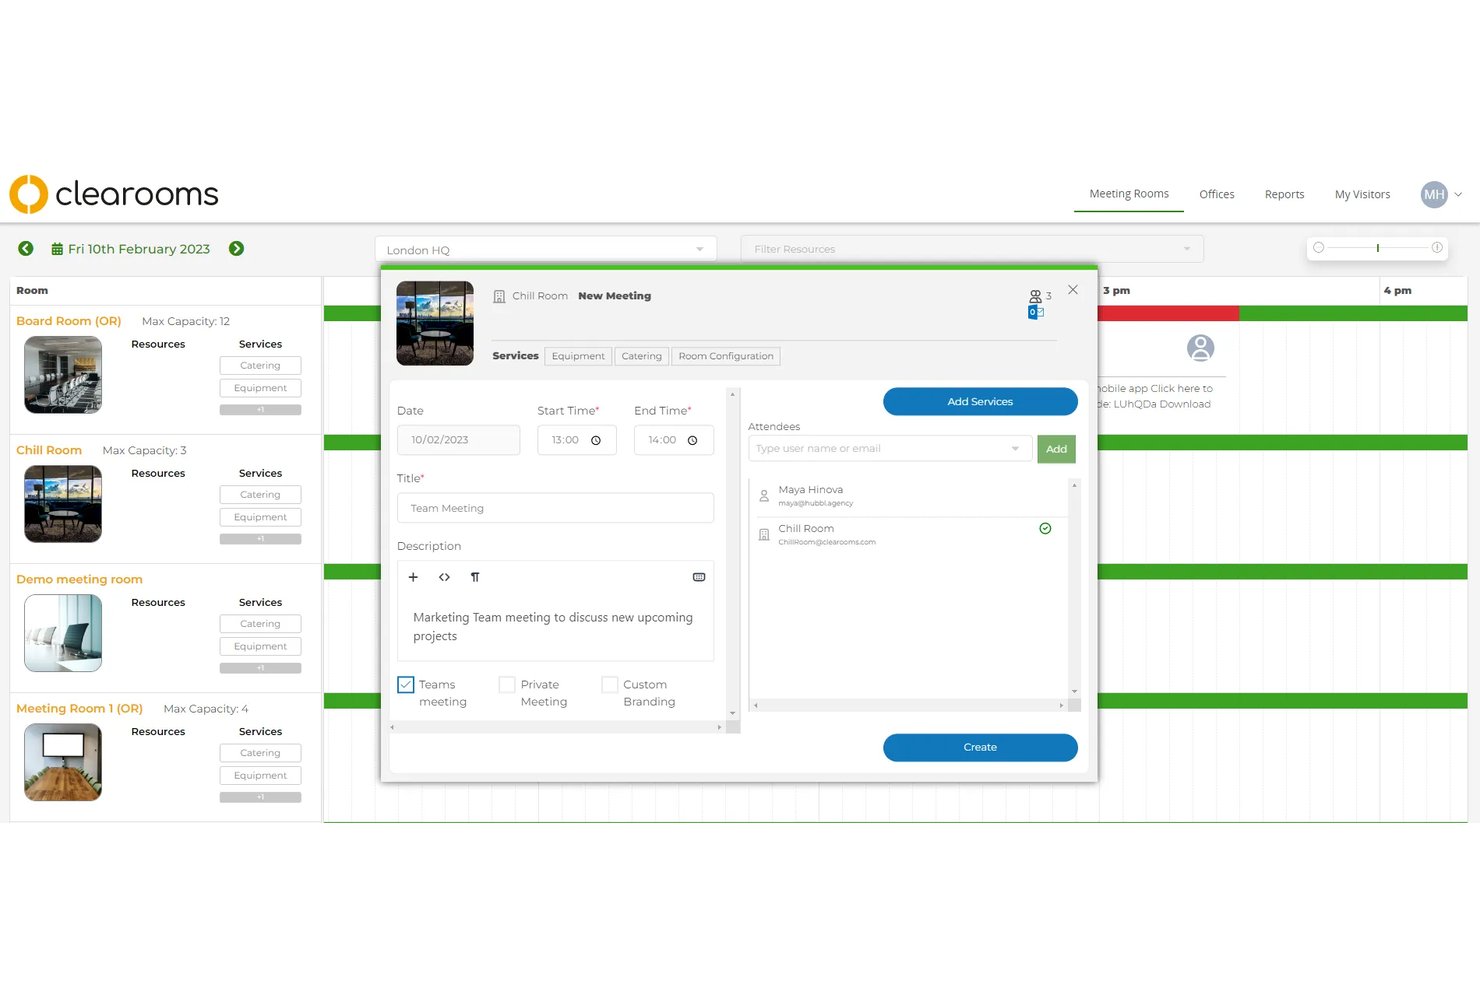Image resolution: width=1480 pixels, height=987 pixels.
Task: Click the Board Room (OR) link
Action: pos(68,321)
